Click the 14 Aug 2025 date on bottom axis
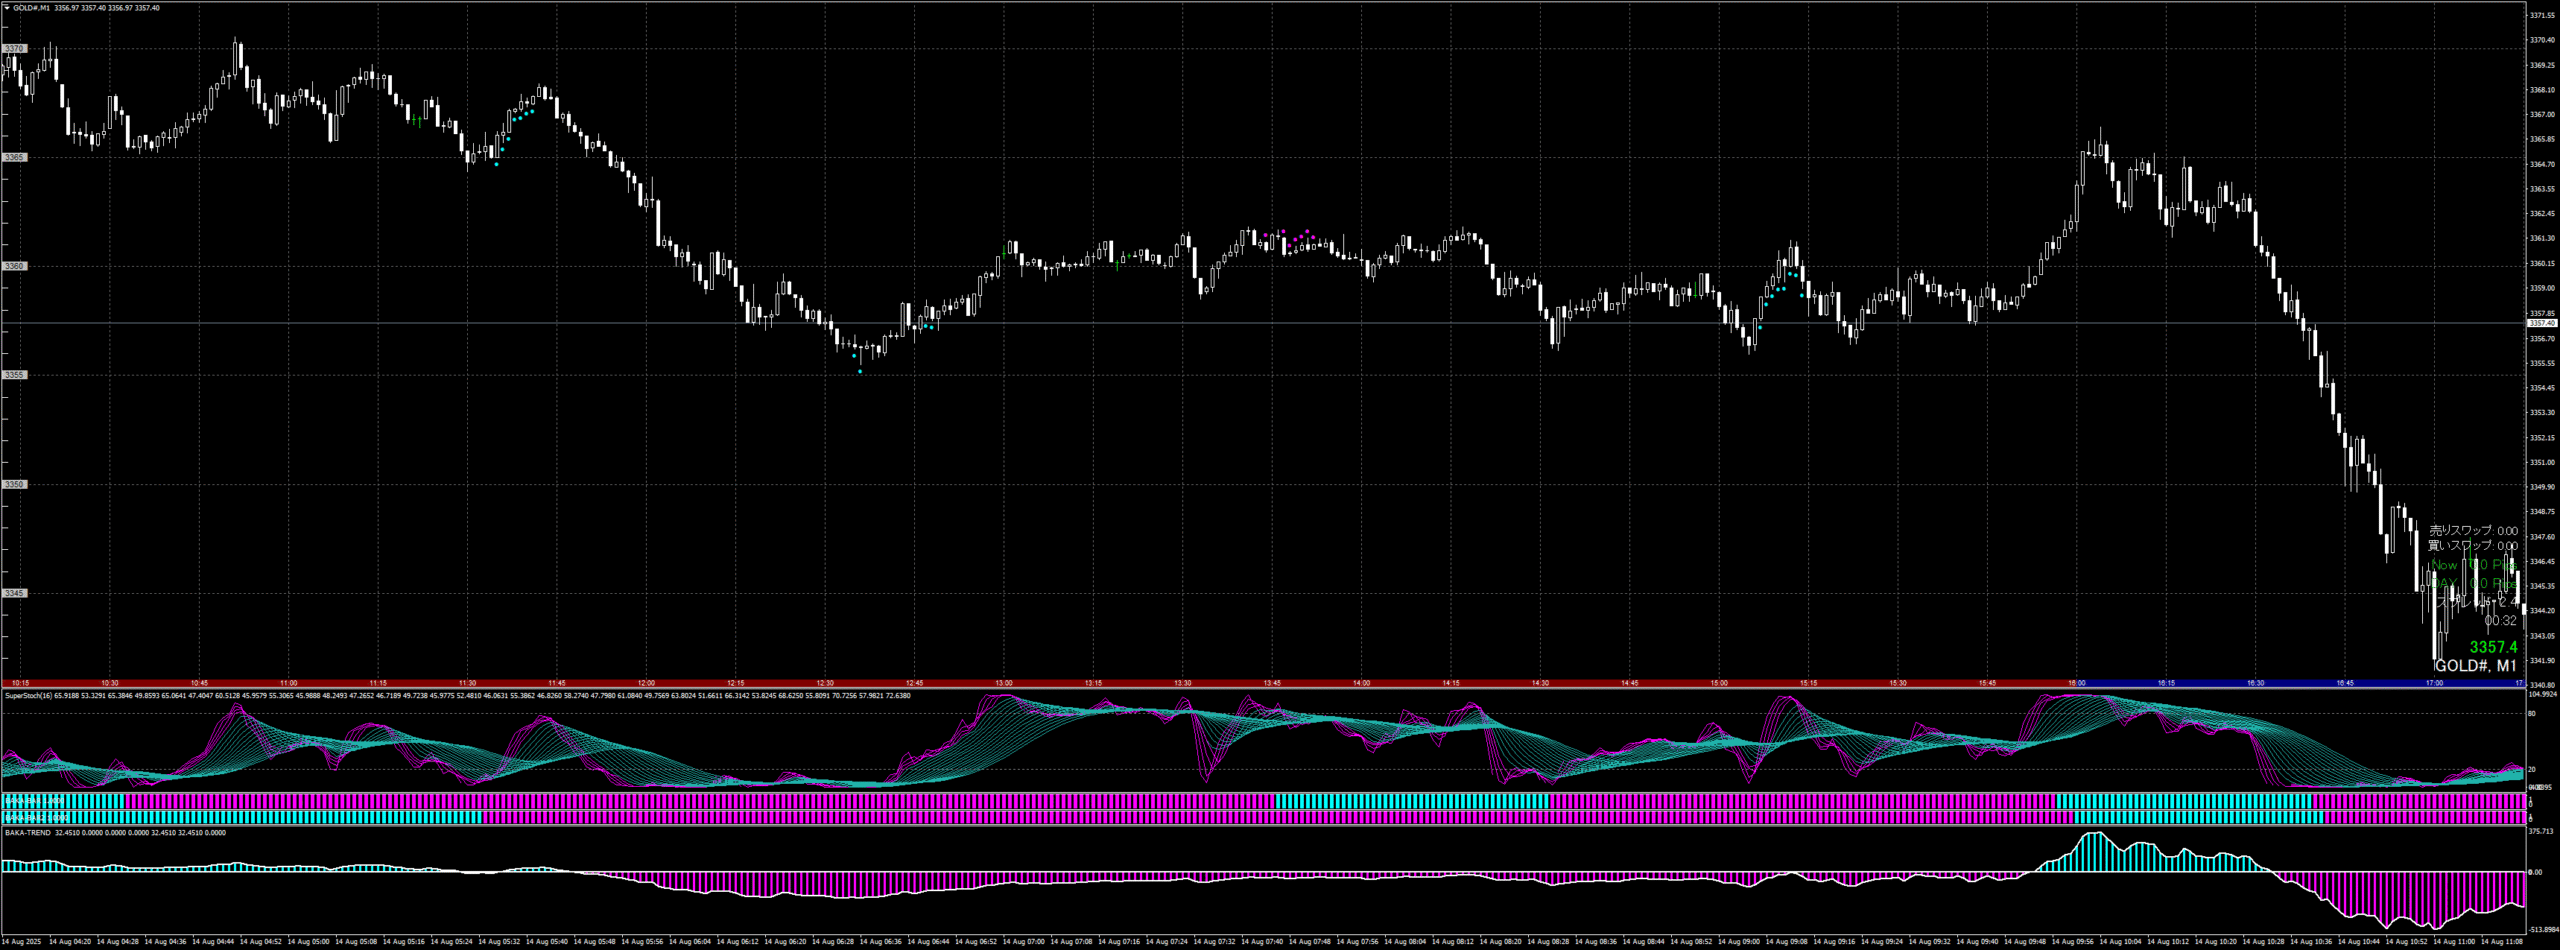This screenshot has height=950, width=2560. tap(21, 942)
